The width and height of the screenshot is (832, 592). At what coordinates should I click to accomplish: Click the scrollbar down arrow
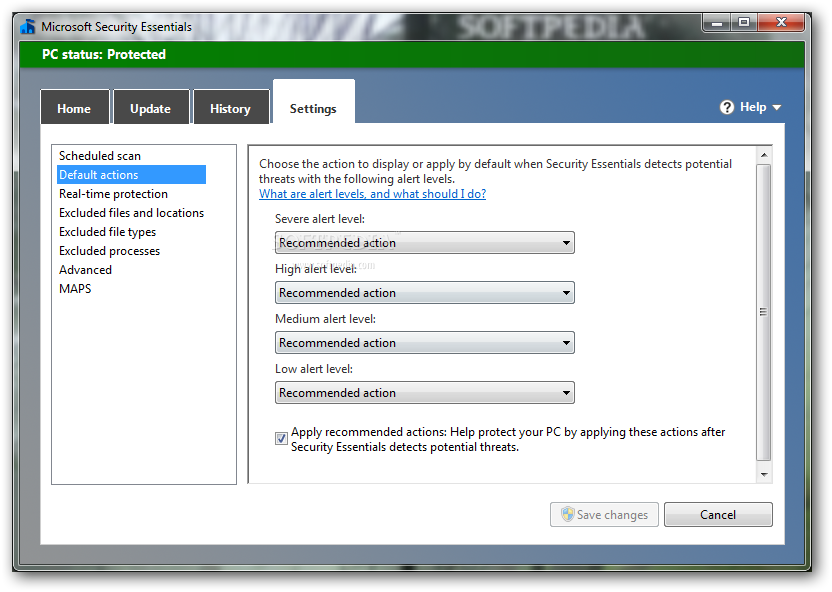click(x=764, y=475)
